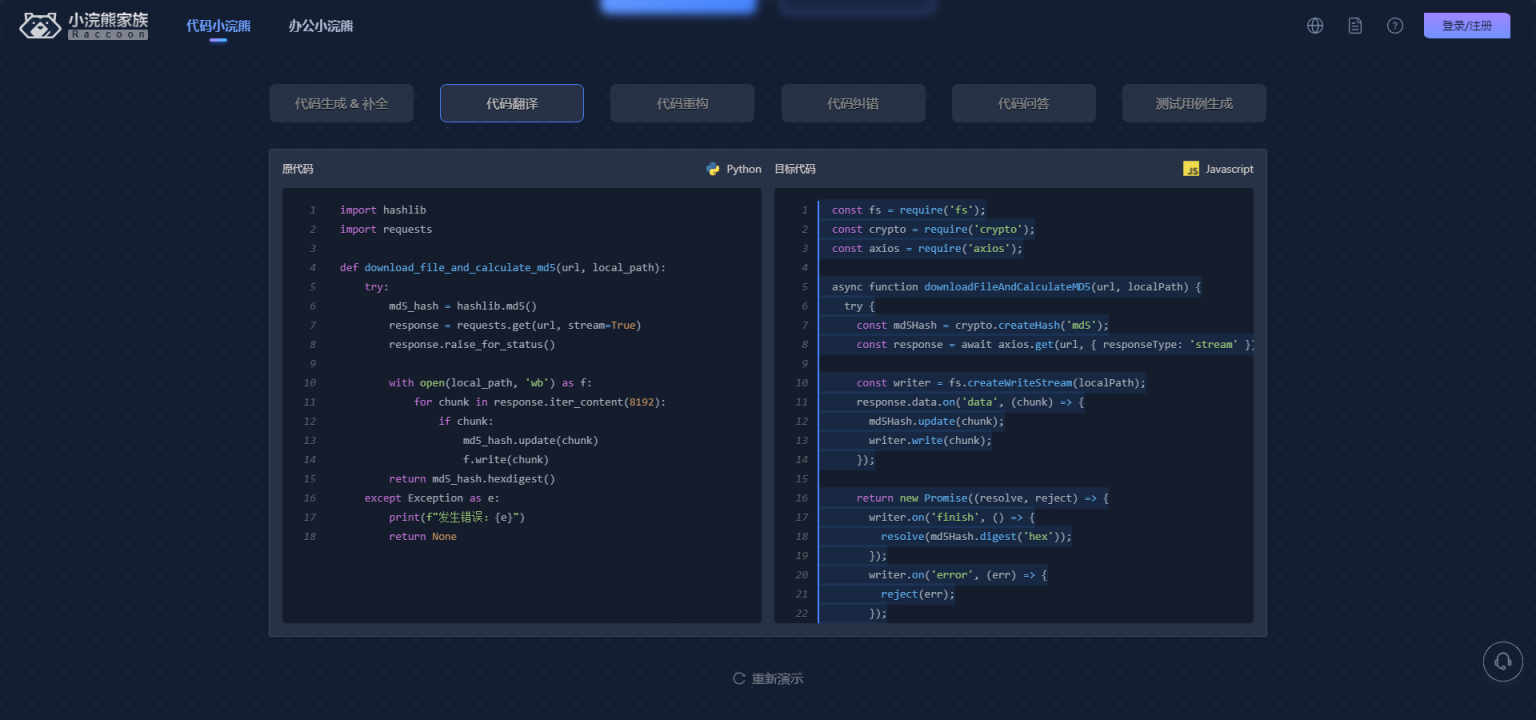Switch to the 代码问答 tab

click(1023, 103)
